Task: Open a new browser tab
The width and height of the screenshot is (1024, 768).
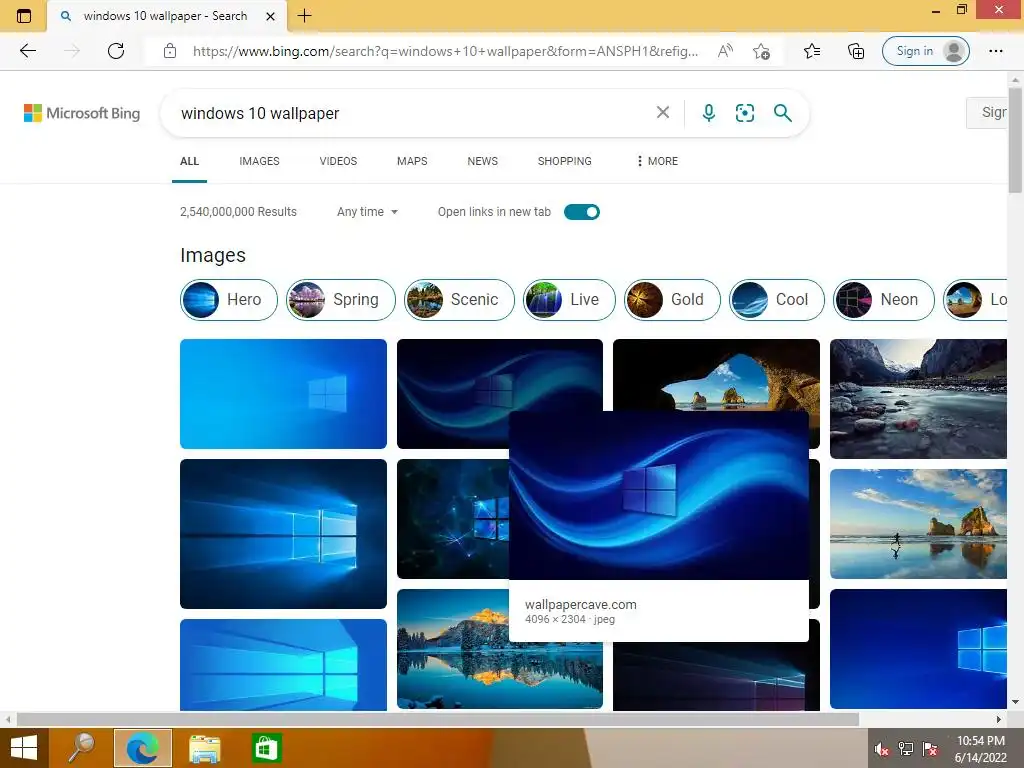Action: (304, 16)
